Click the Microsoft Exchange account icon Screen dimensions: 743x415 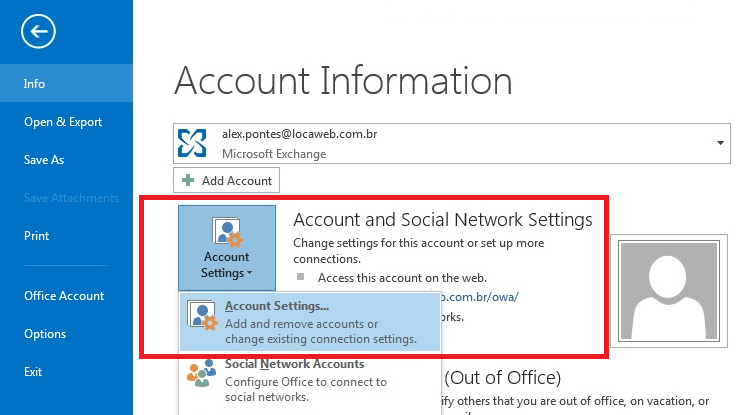[192, 143]
